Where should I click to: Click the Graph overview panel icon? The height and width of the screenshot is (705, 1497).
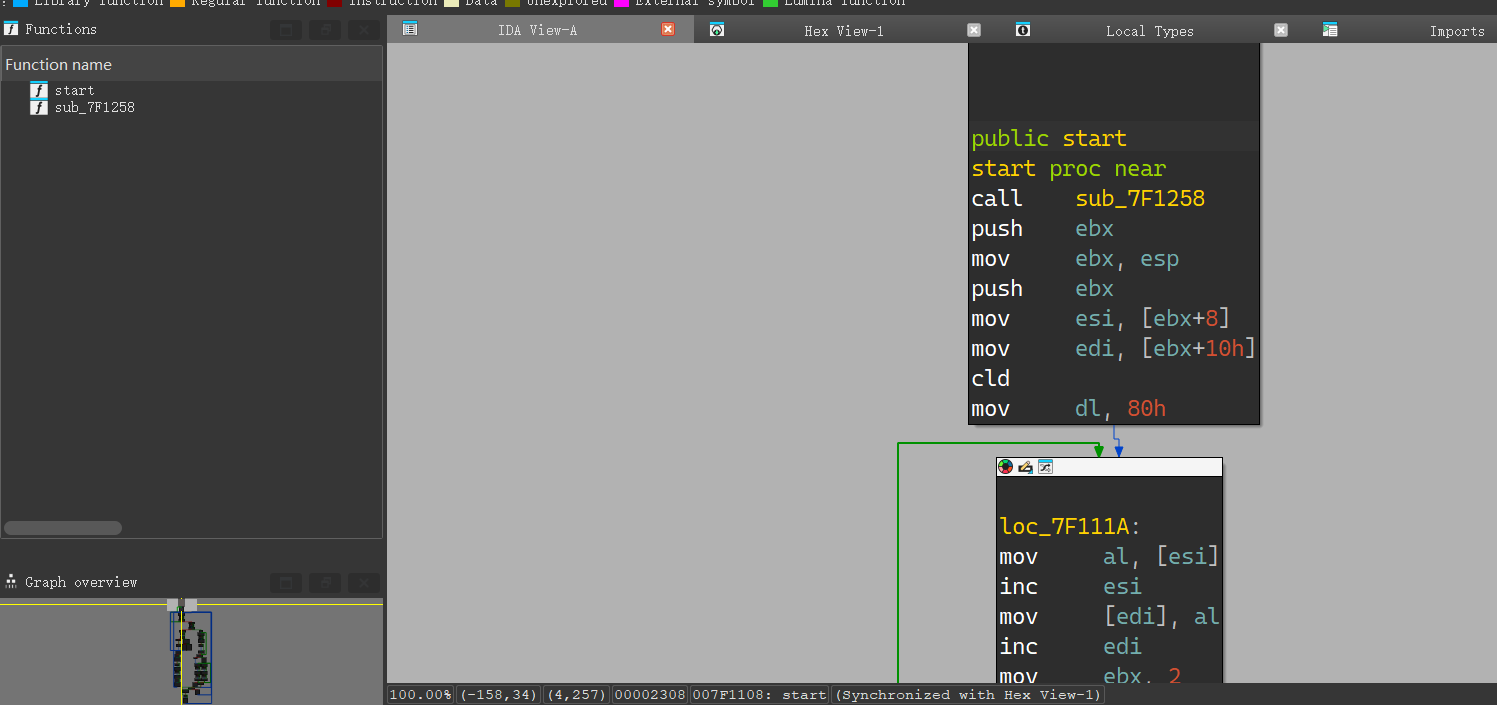(12, 582)
